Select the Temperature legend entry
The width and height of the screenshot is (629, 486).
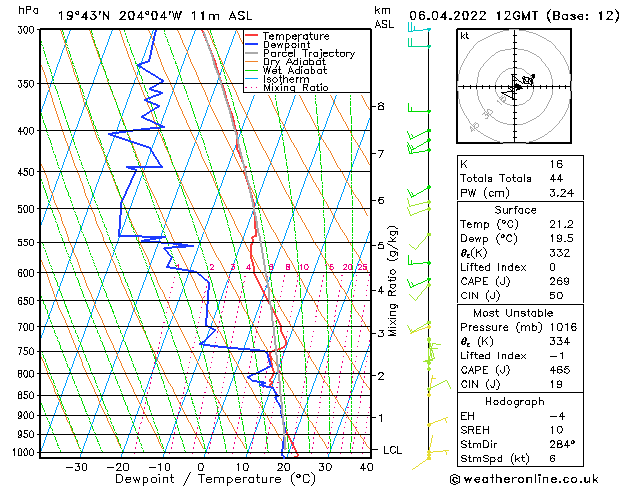point(296,36)
